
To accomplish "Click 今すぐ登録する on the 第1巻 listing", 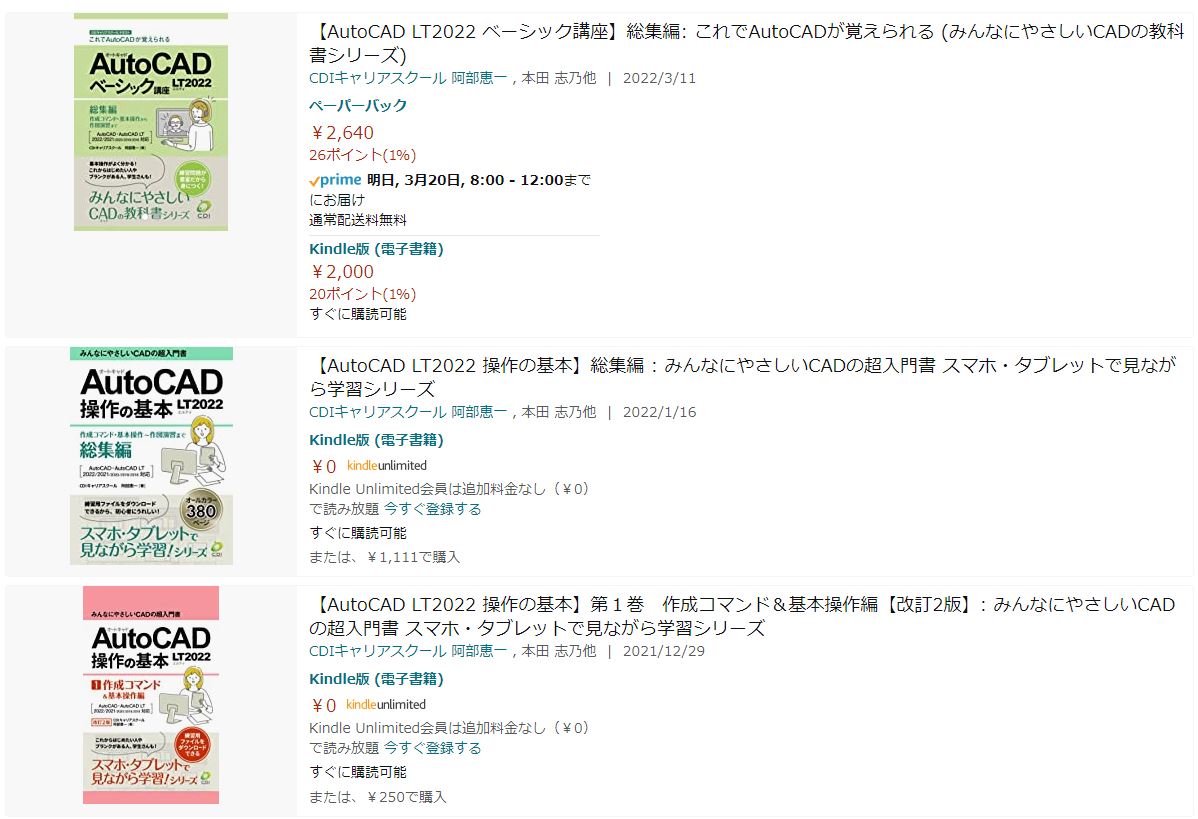I will tap(432, 748).
